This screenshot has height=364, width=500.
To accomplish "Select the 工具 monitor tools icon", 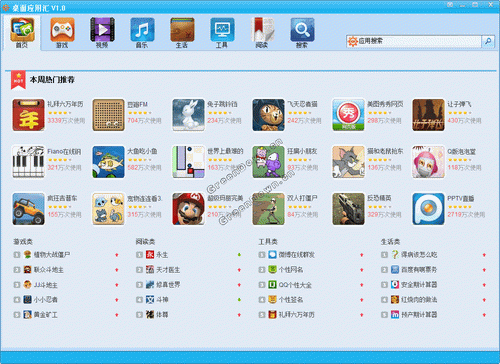I will point(222,33).
